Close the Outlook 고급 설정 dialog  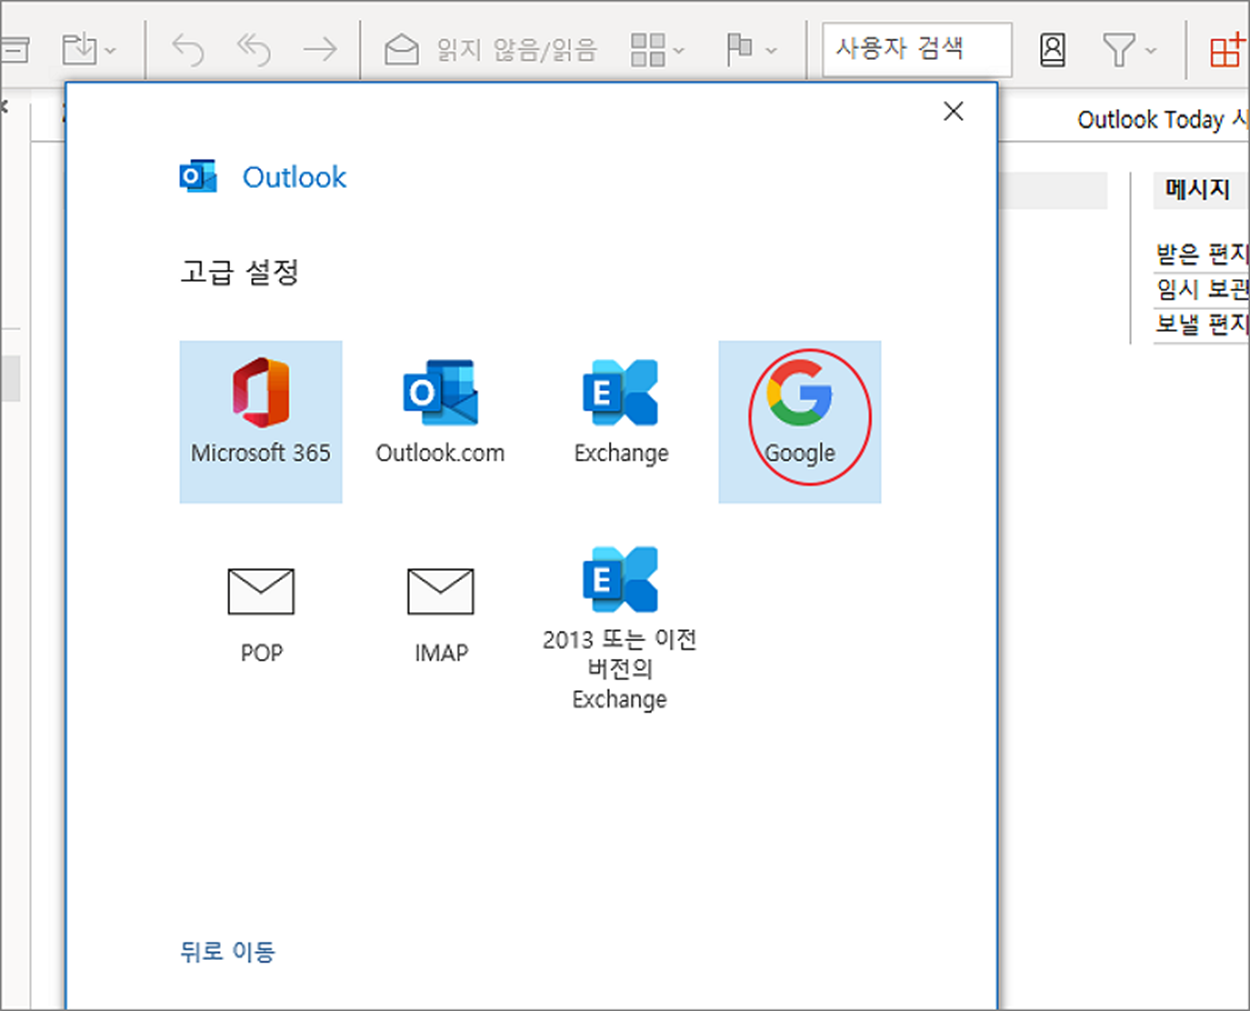tap(954, 111)
